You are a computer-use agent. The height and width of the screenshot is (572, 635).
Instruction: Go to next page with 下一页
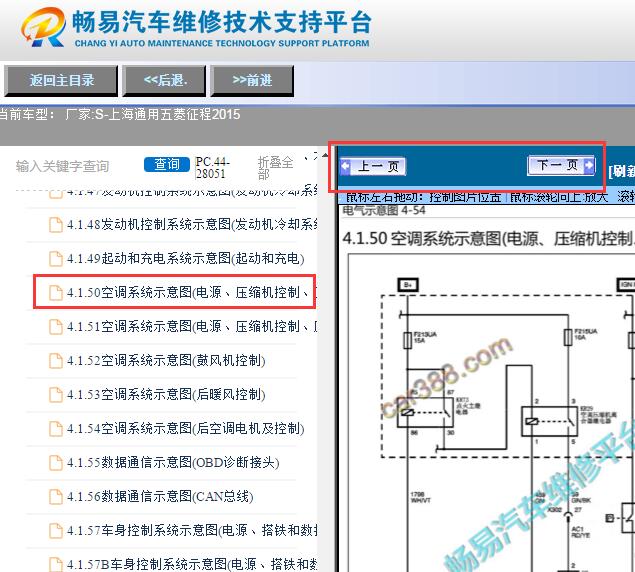pos(561,165)
